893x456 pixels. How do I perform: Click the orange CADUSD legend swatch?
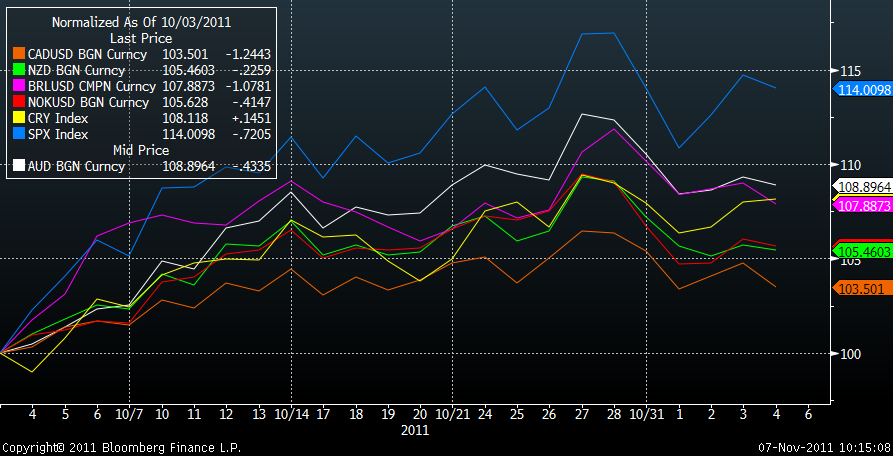18,55
